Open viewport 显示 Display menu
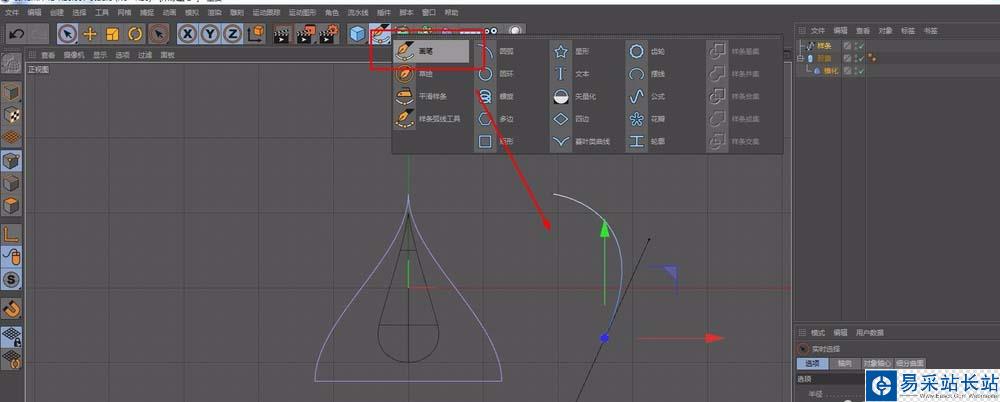The height and width of the screenshot is (402, 1000). point(100,55)
